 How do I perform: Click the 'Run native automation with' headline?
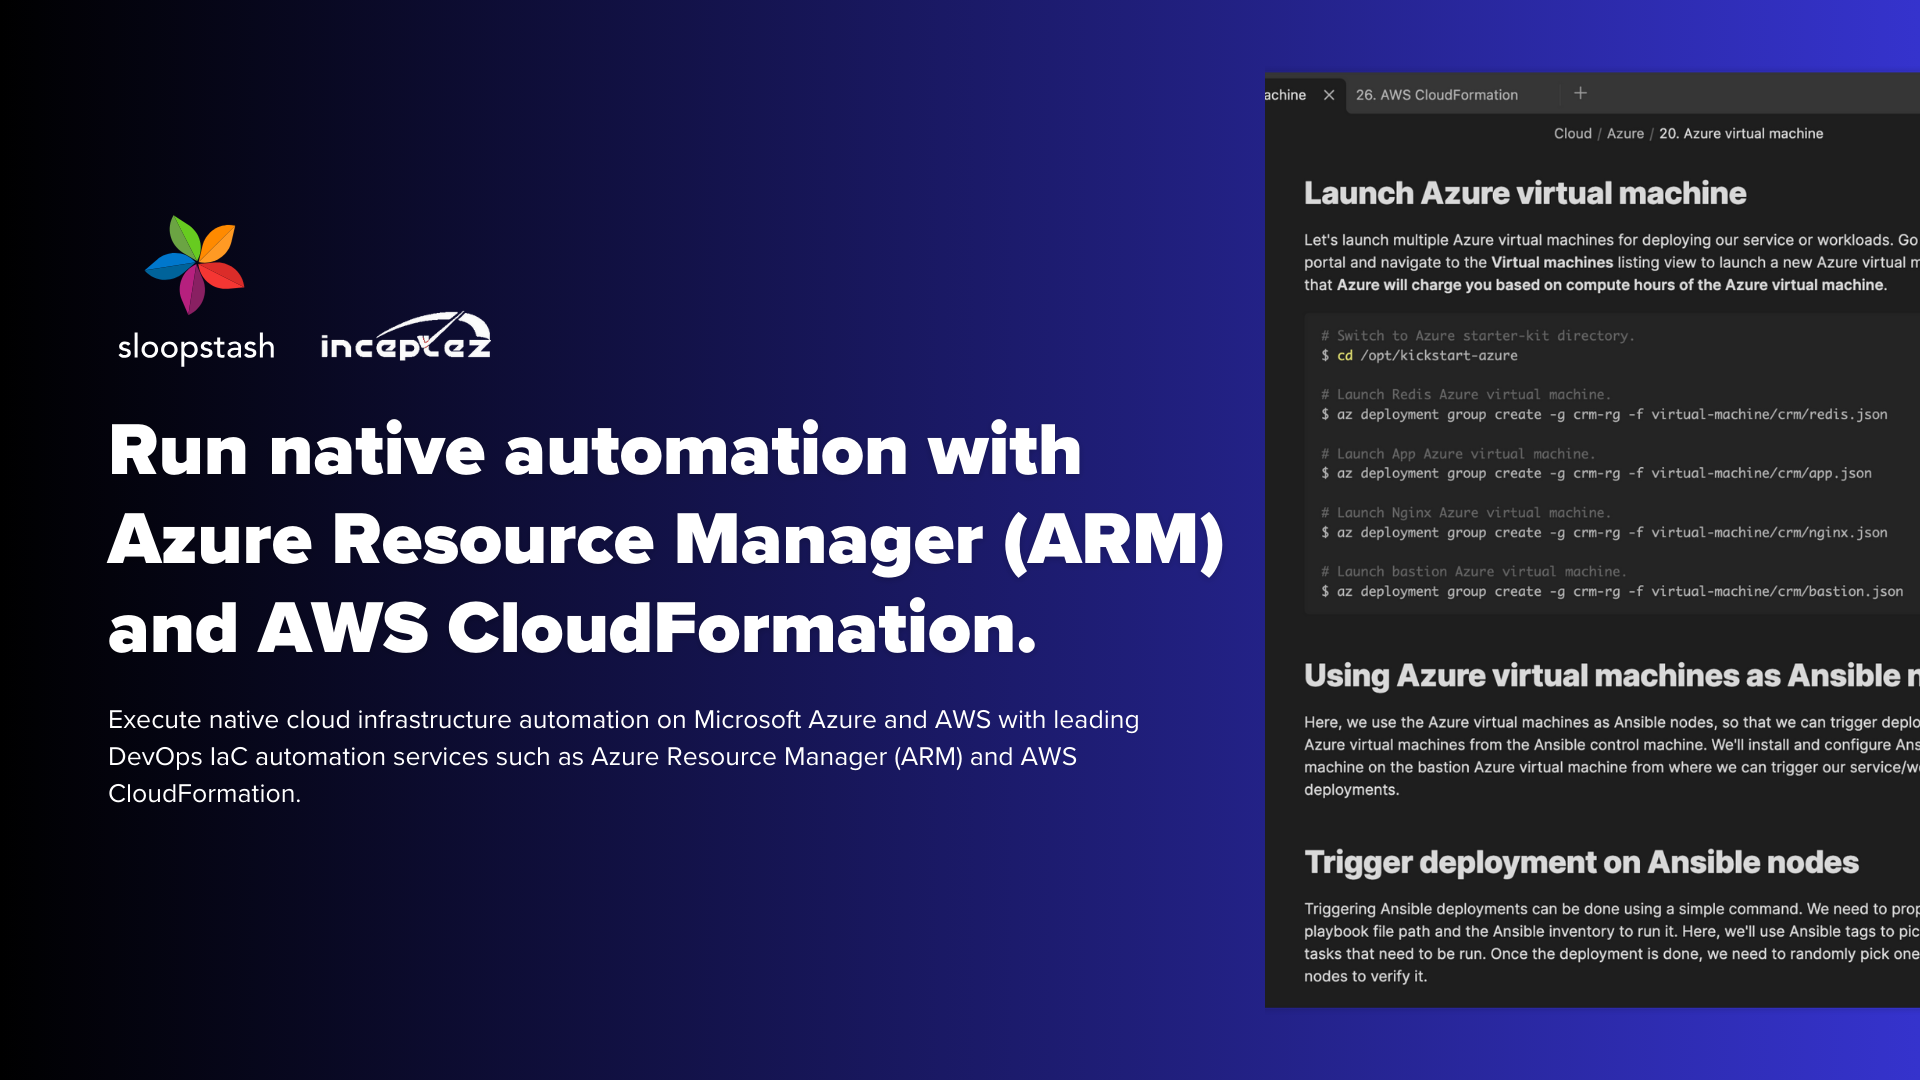pos(595,450)
